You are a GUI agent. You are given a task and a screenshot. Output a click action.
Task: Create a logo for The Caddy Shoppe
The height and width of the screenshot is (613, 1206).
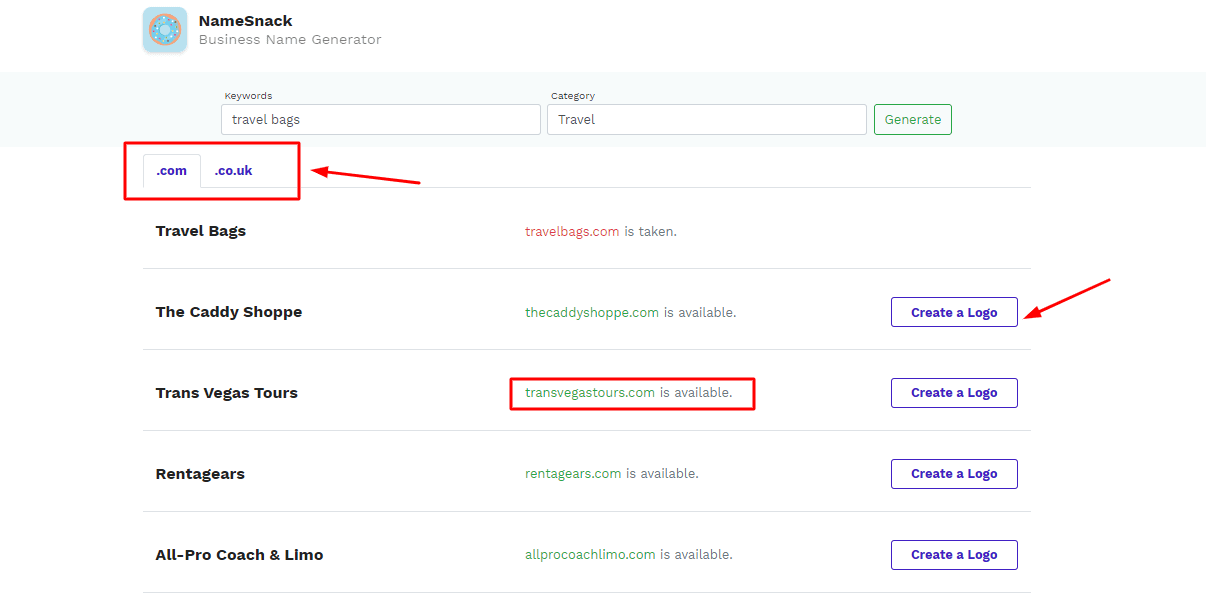(x=954, y=312)
